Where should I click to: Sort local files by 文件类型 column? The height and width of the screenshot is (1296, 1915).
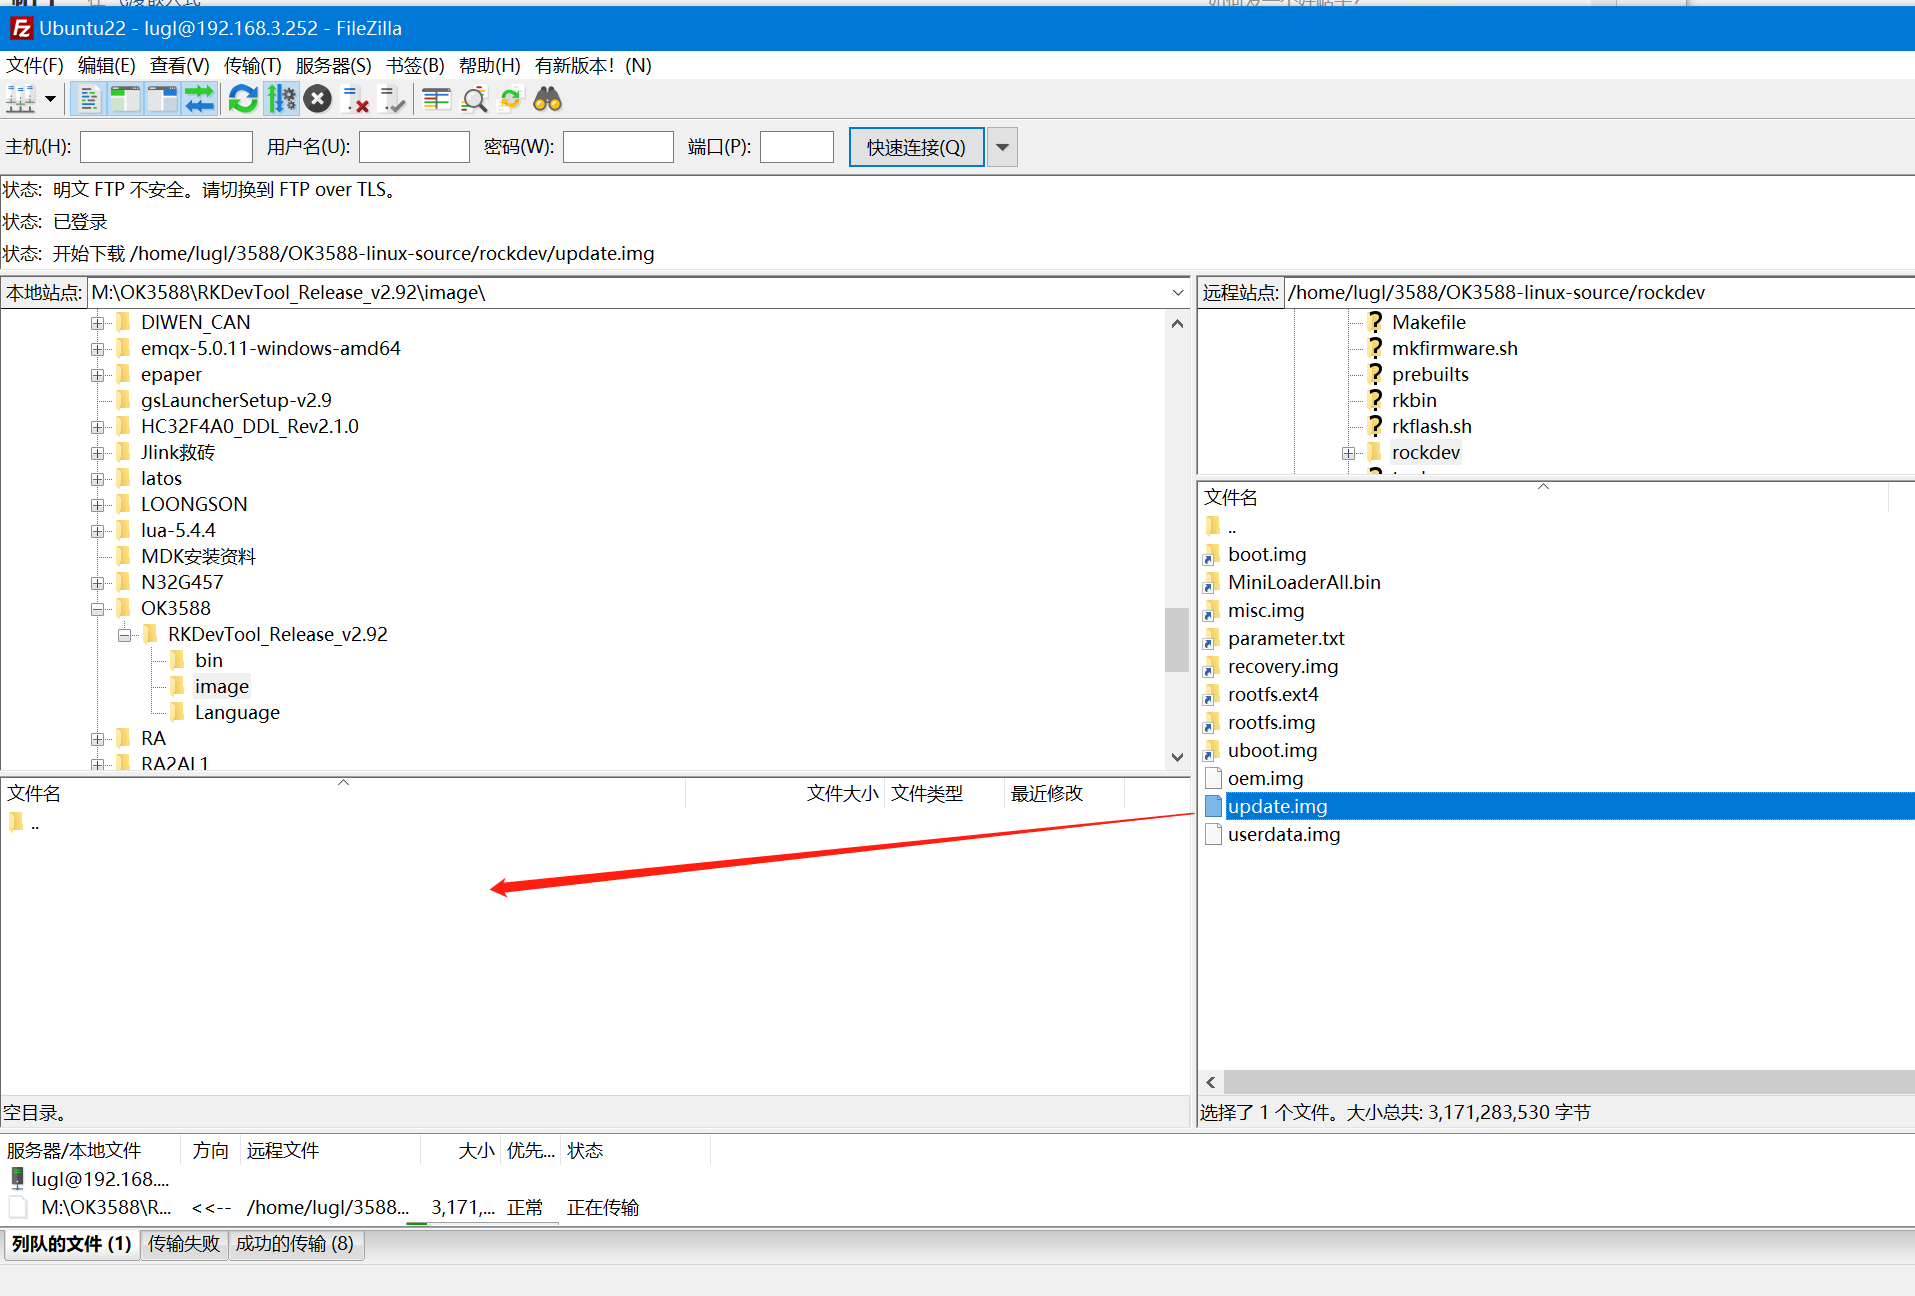[x=927, y=793]
